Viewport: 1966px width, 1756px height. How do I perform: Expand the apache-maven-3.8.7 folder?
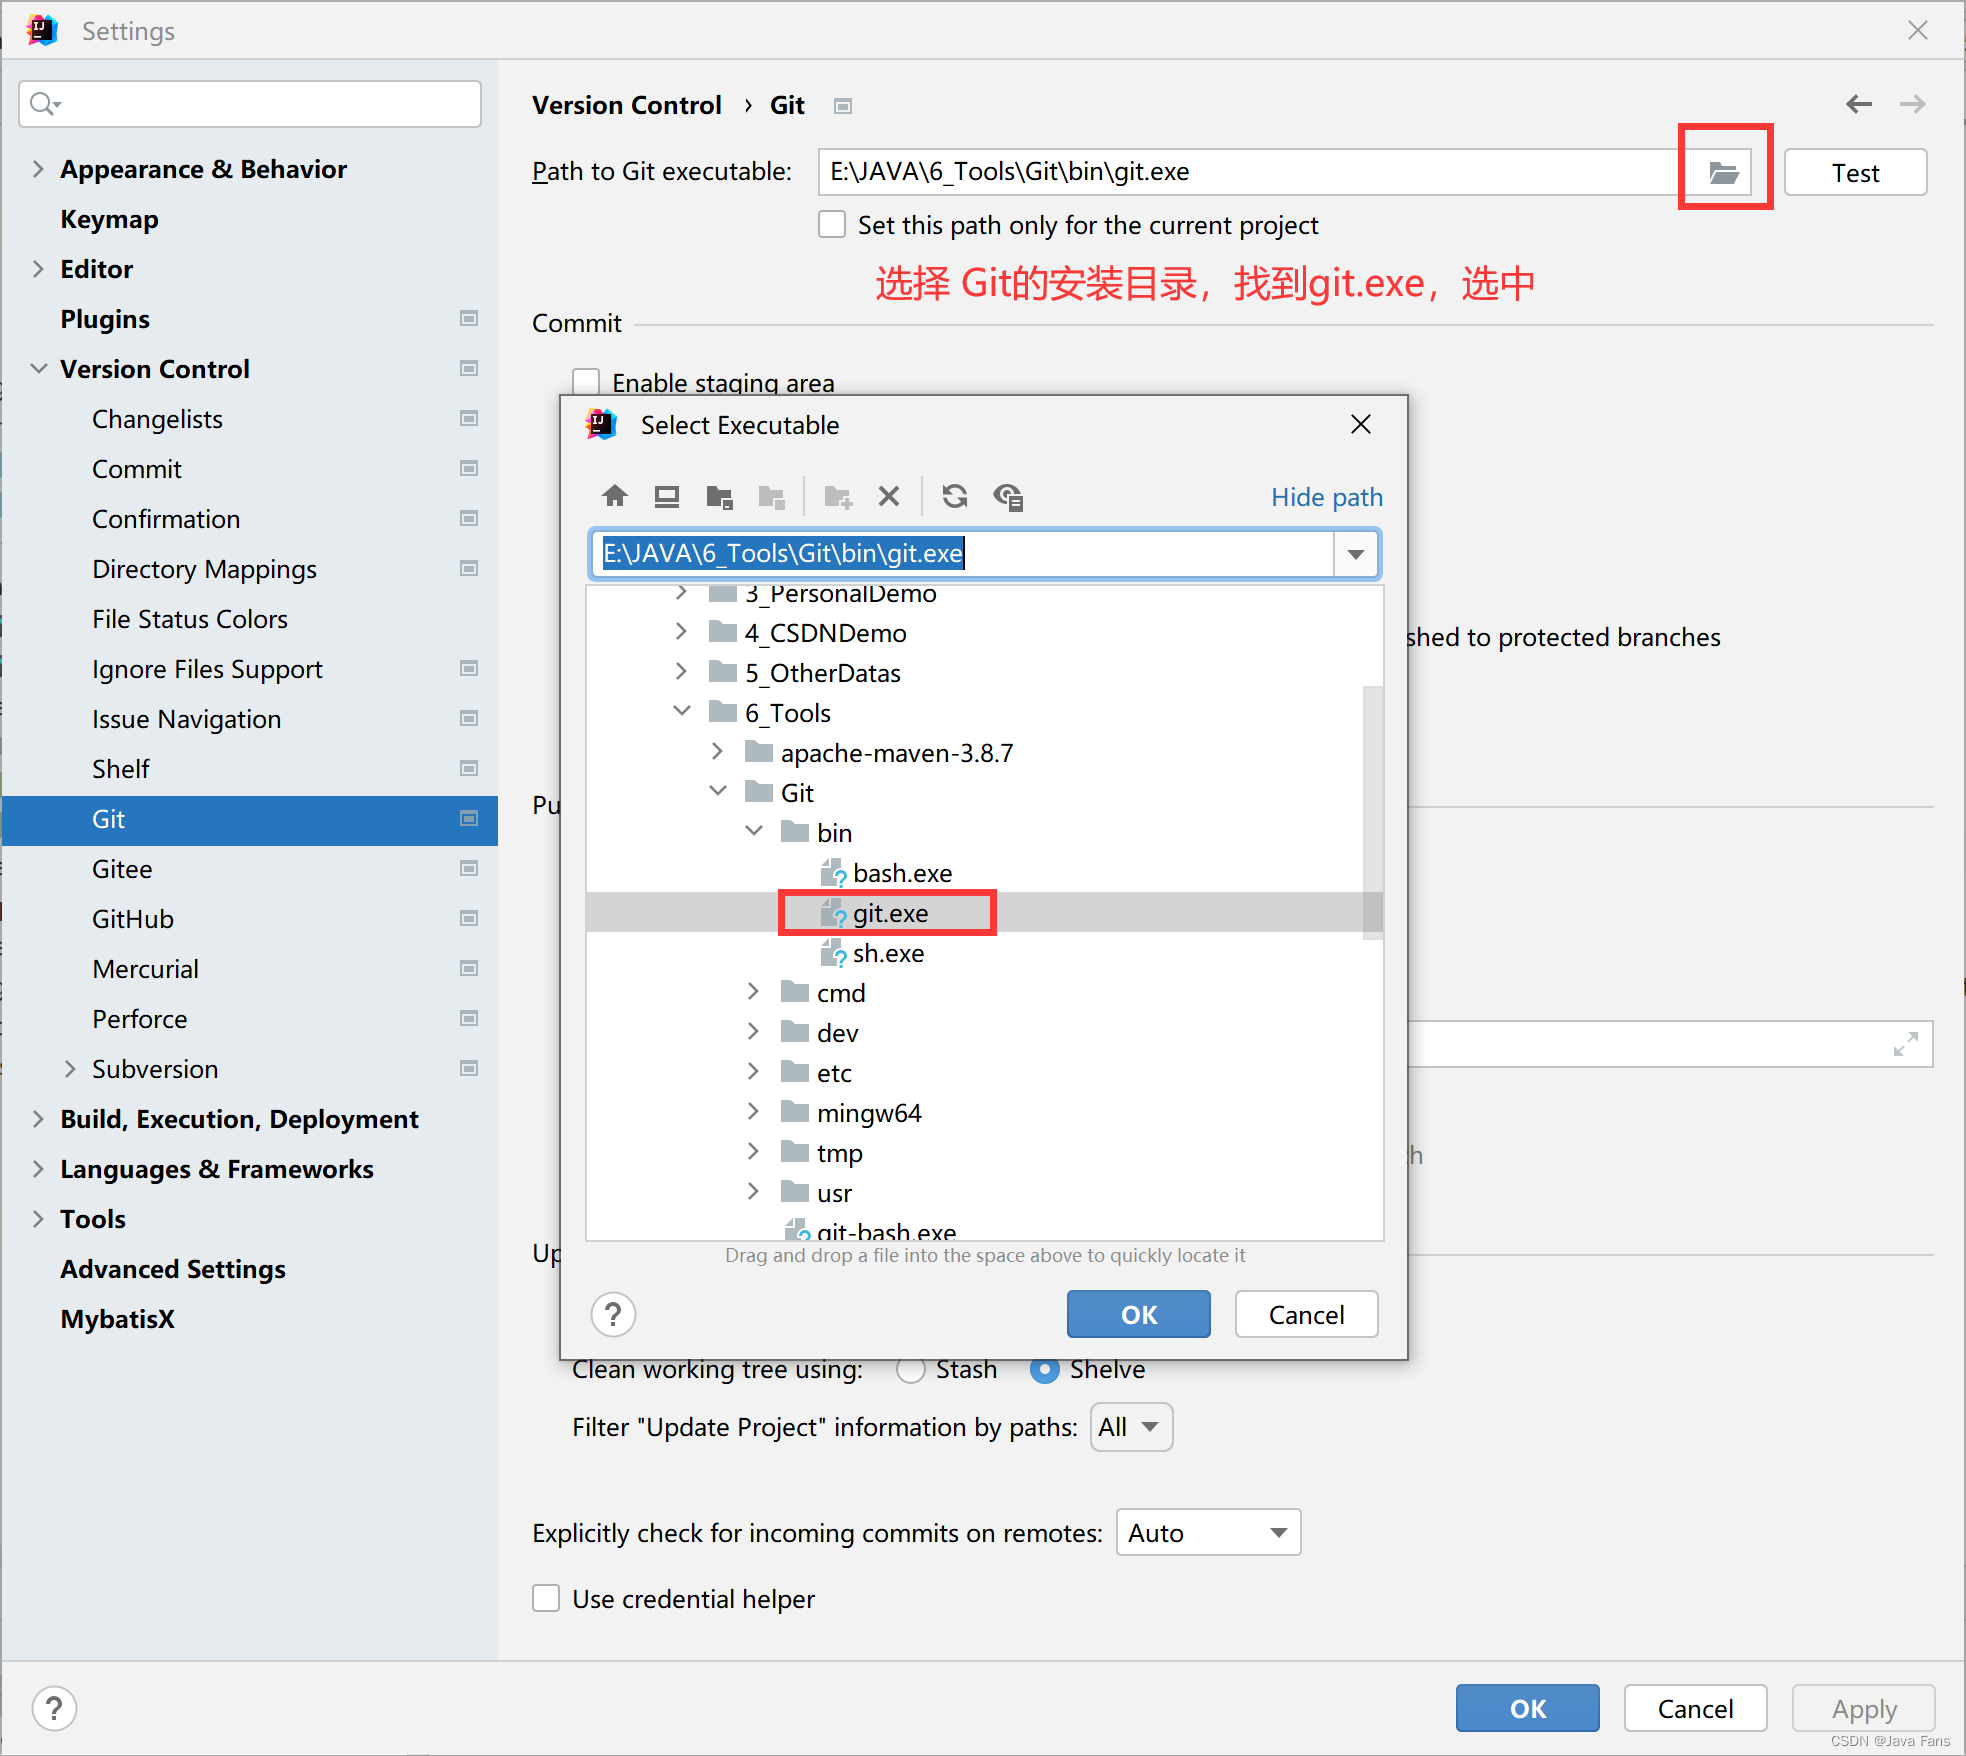pyautogui.click(x=717, y=752)
